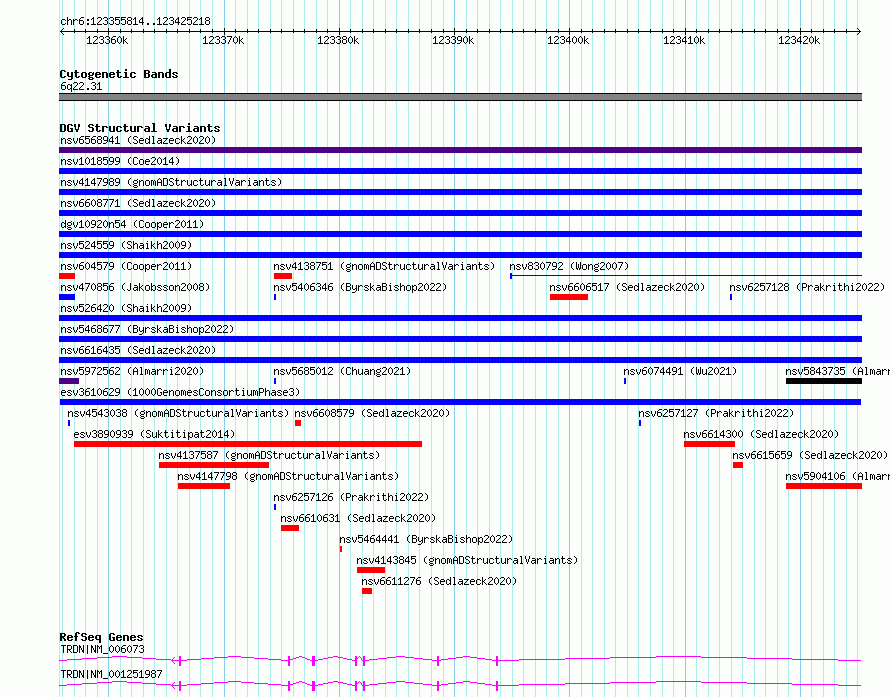Click the dark purple bar under nsv6568941
890x697 pixels.
click(460, 150)
